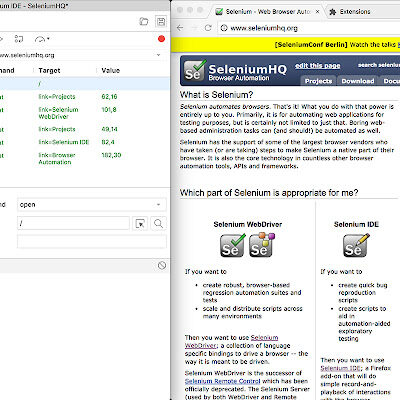Click the SeleniumHQ logo
Screen dimensions: 400x400
coord(235,71)
